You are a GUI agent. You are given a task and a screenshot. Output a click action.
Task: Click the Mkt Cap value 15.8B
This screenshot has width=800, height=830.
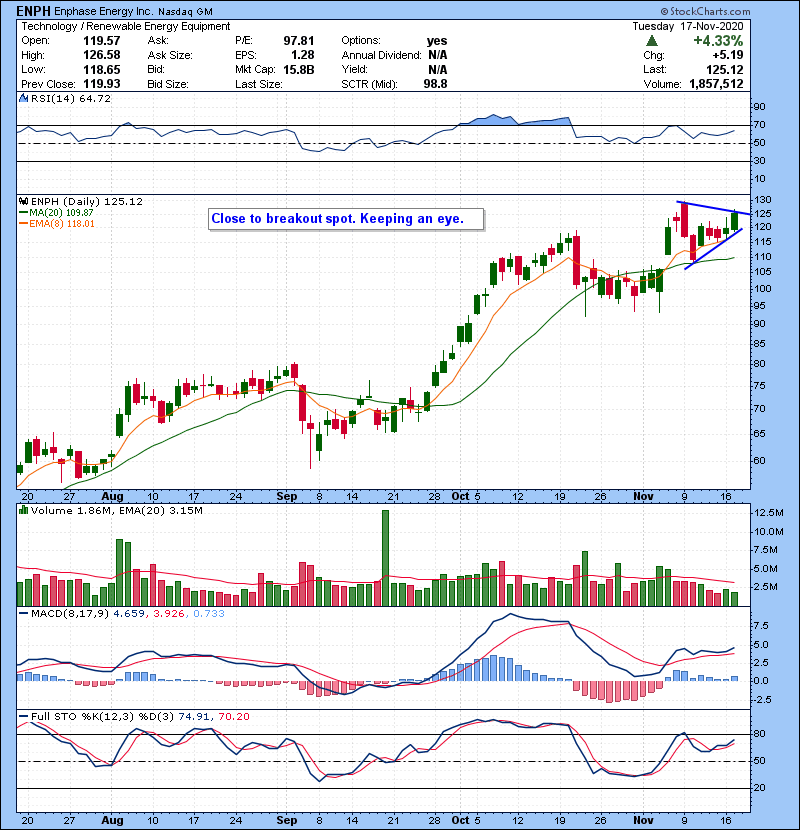tap(299, 69)
